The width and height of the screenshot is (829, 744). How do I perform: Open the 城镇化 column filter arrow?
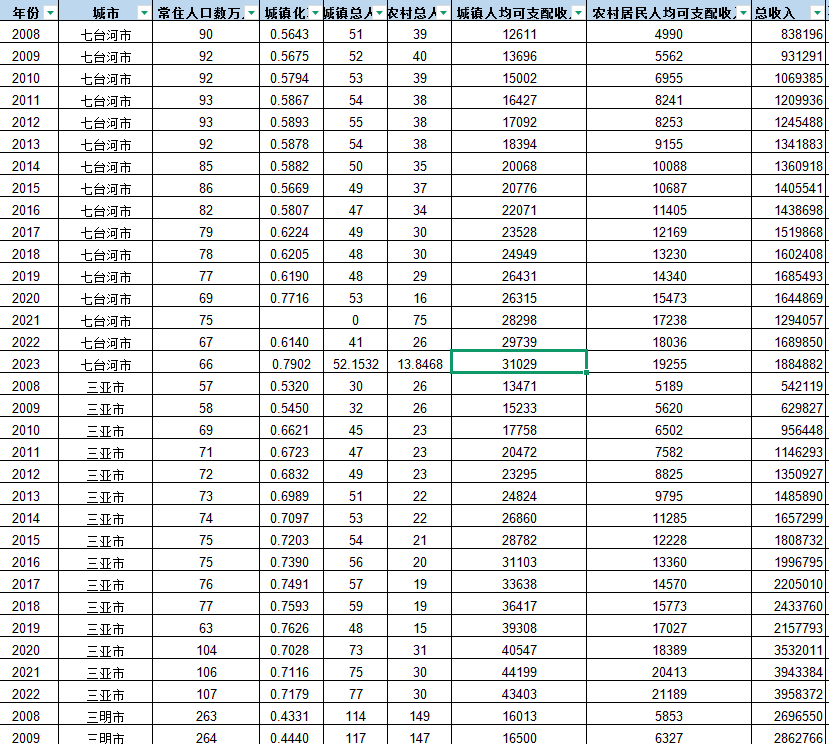point(316,12)
